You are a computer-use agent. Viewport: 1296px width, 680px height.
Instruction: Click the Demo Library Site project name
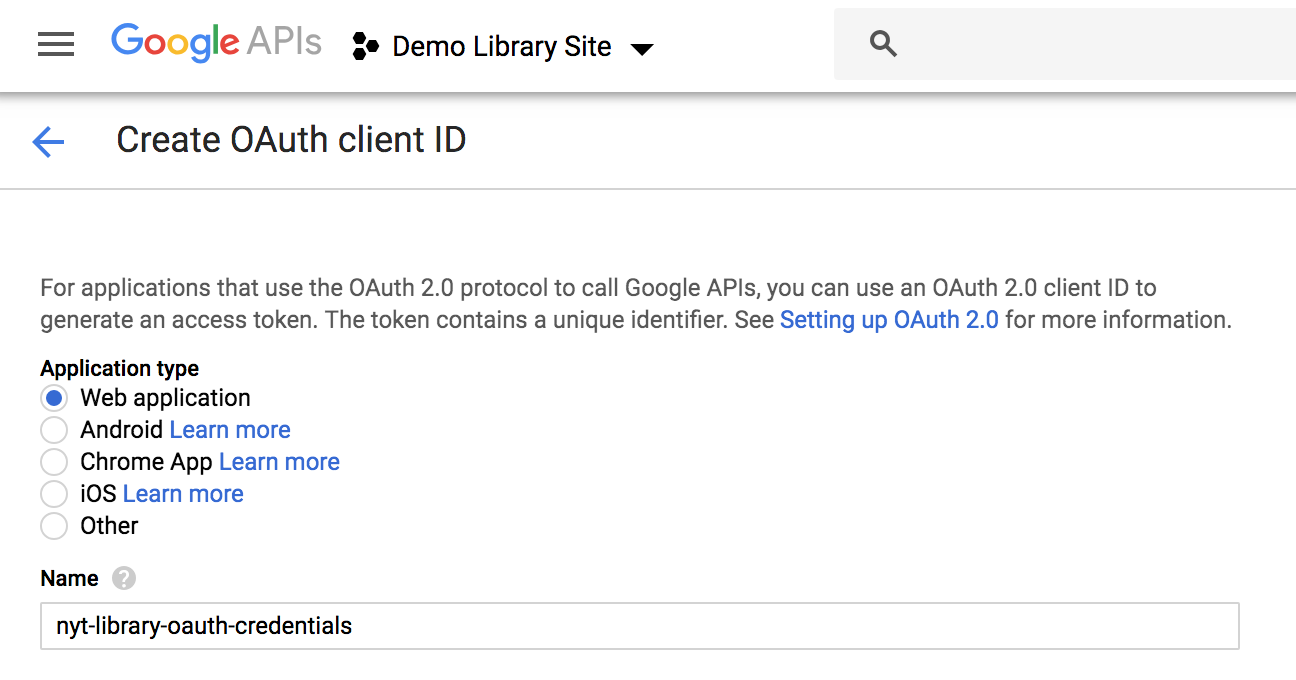point(502,47)
